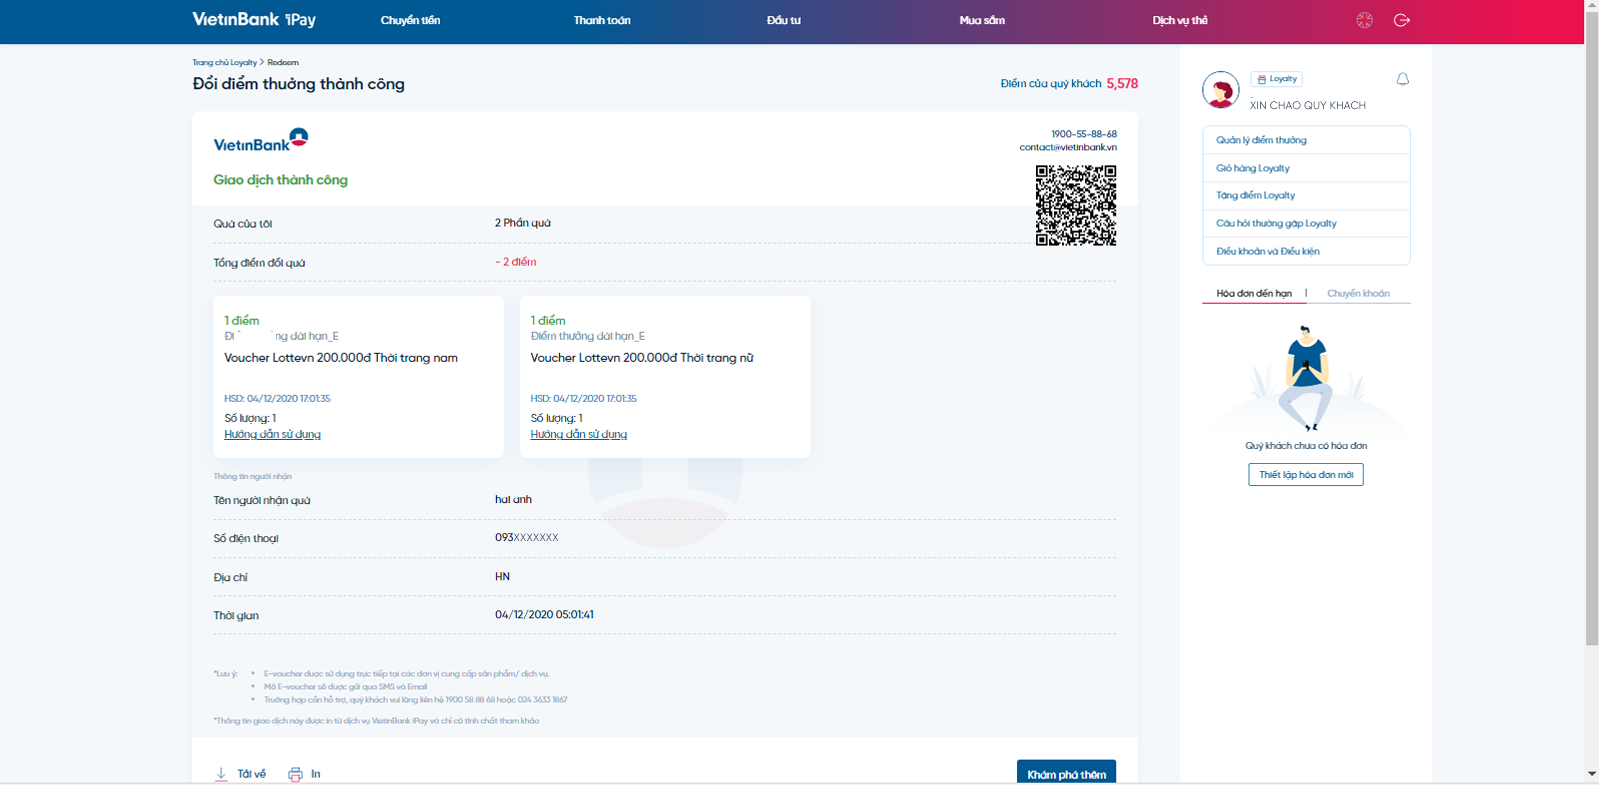This screenshot has height=785, width=1599.
Task: Open the Thanh toán menu
Action: tap(602, 20)
